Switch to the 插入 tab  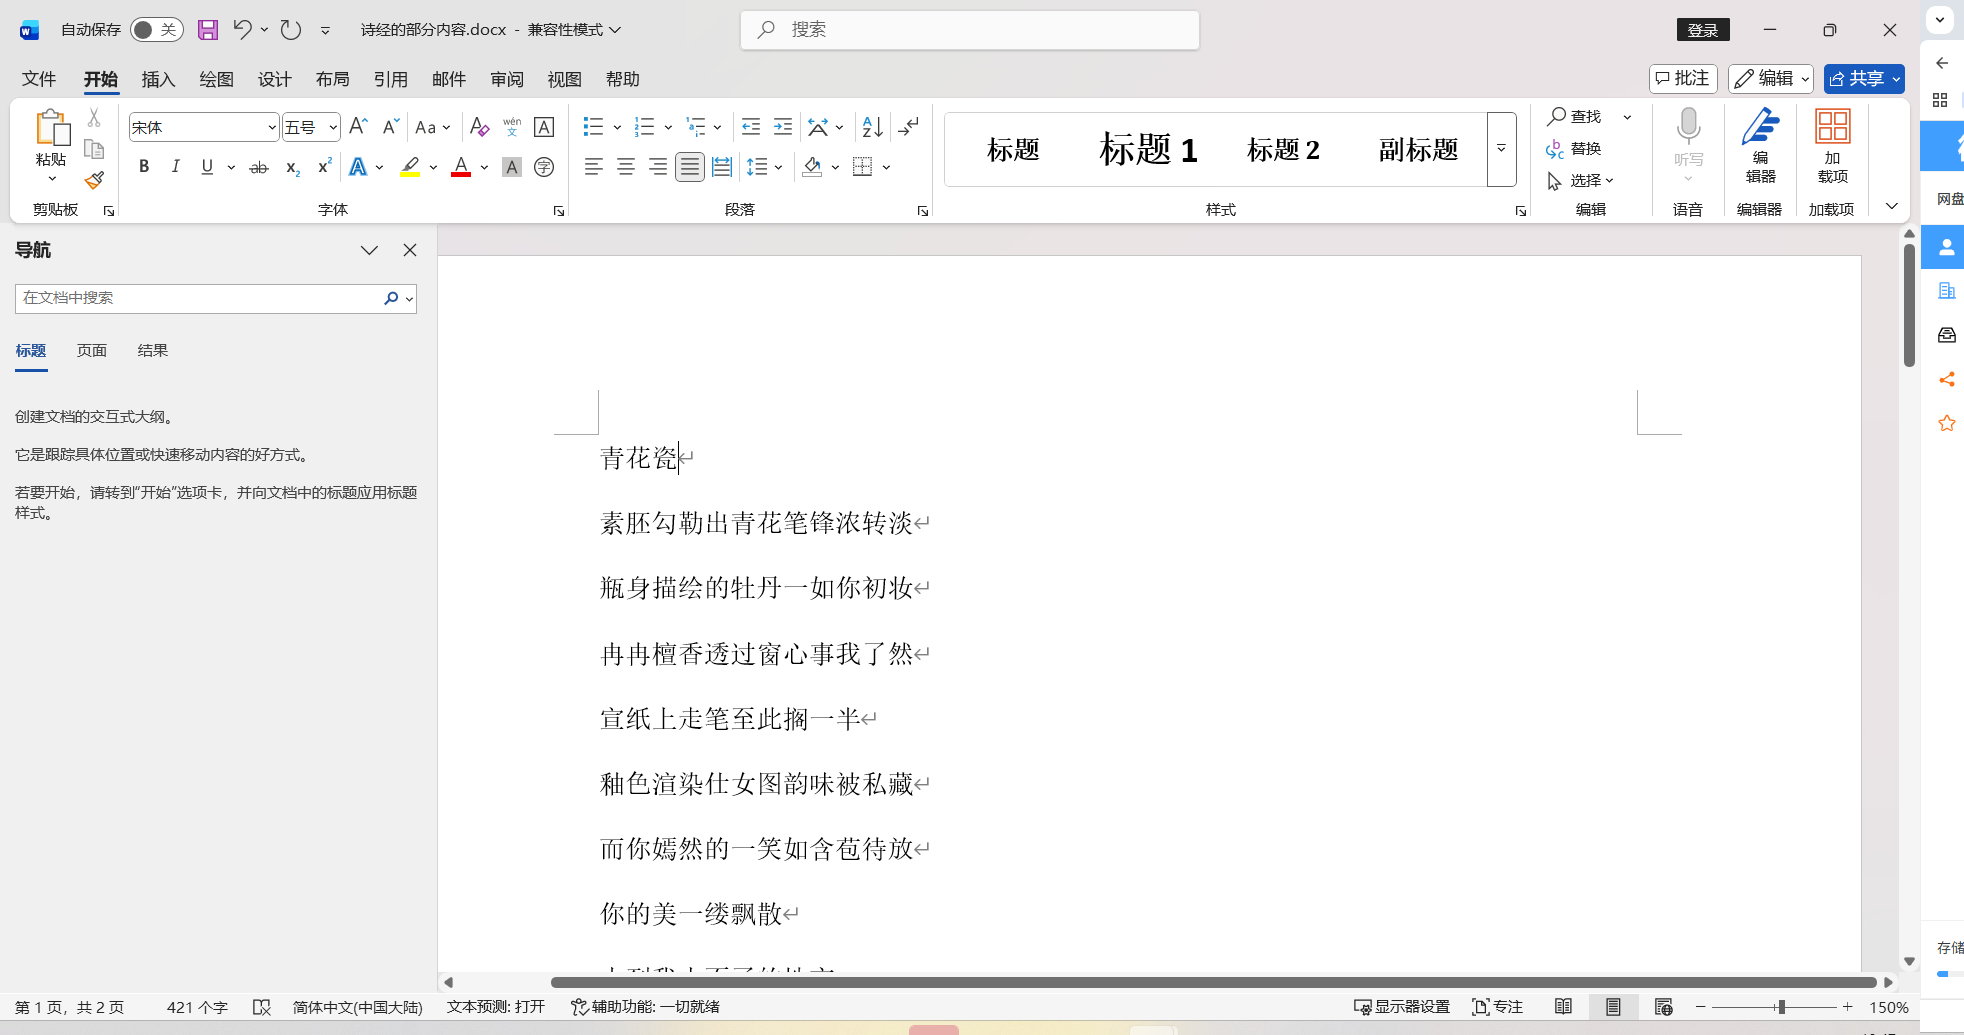tap(158, 79)
